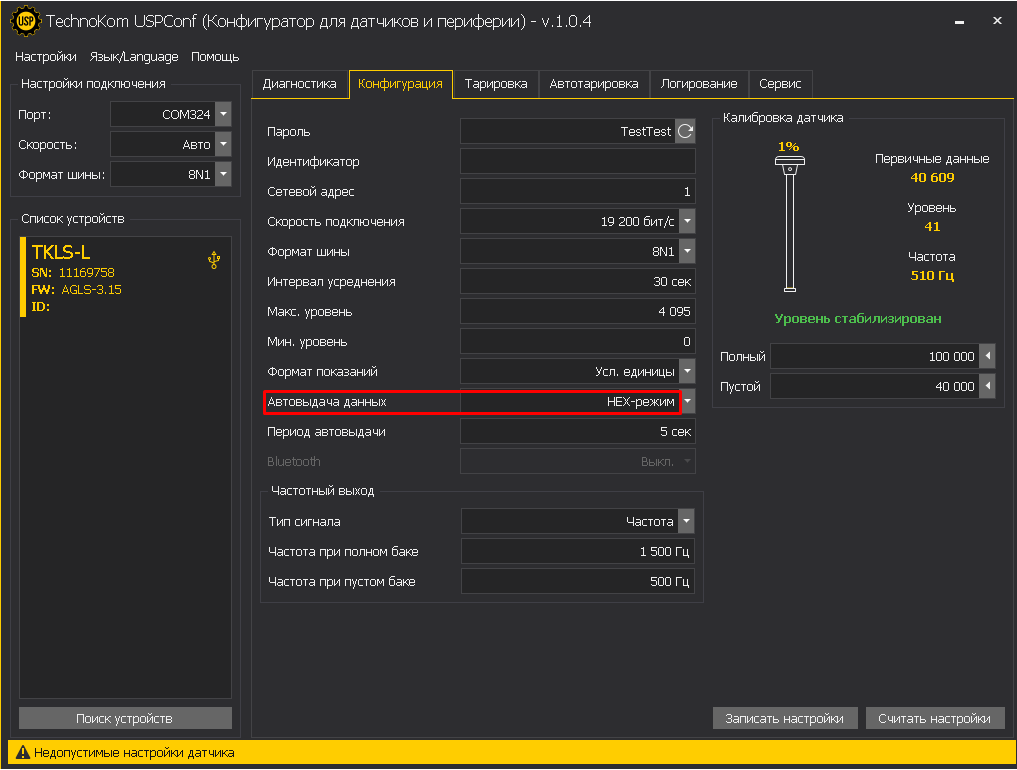Viewport: 1017px width, 770px height.
Task: Minimize the USPConf window
Action: point(959,22)
